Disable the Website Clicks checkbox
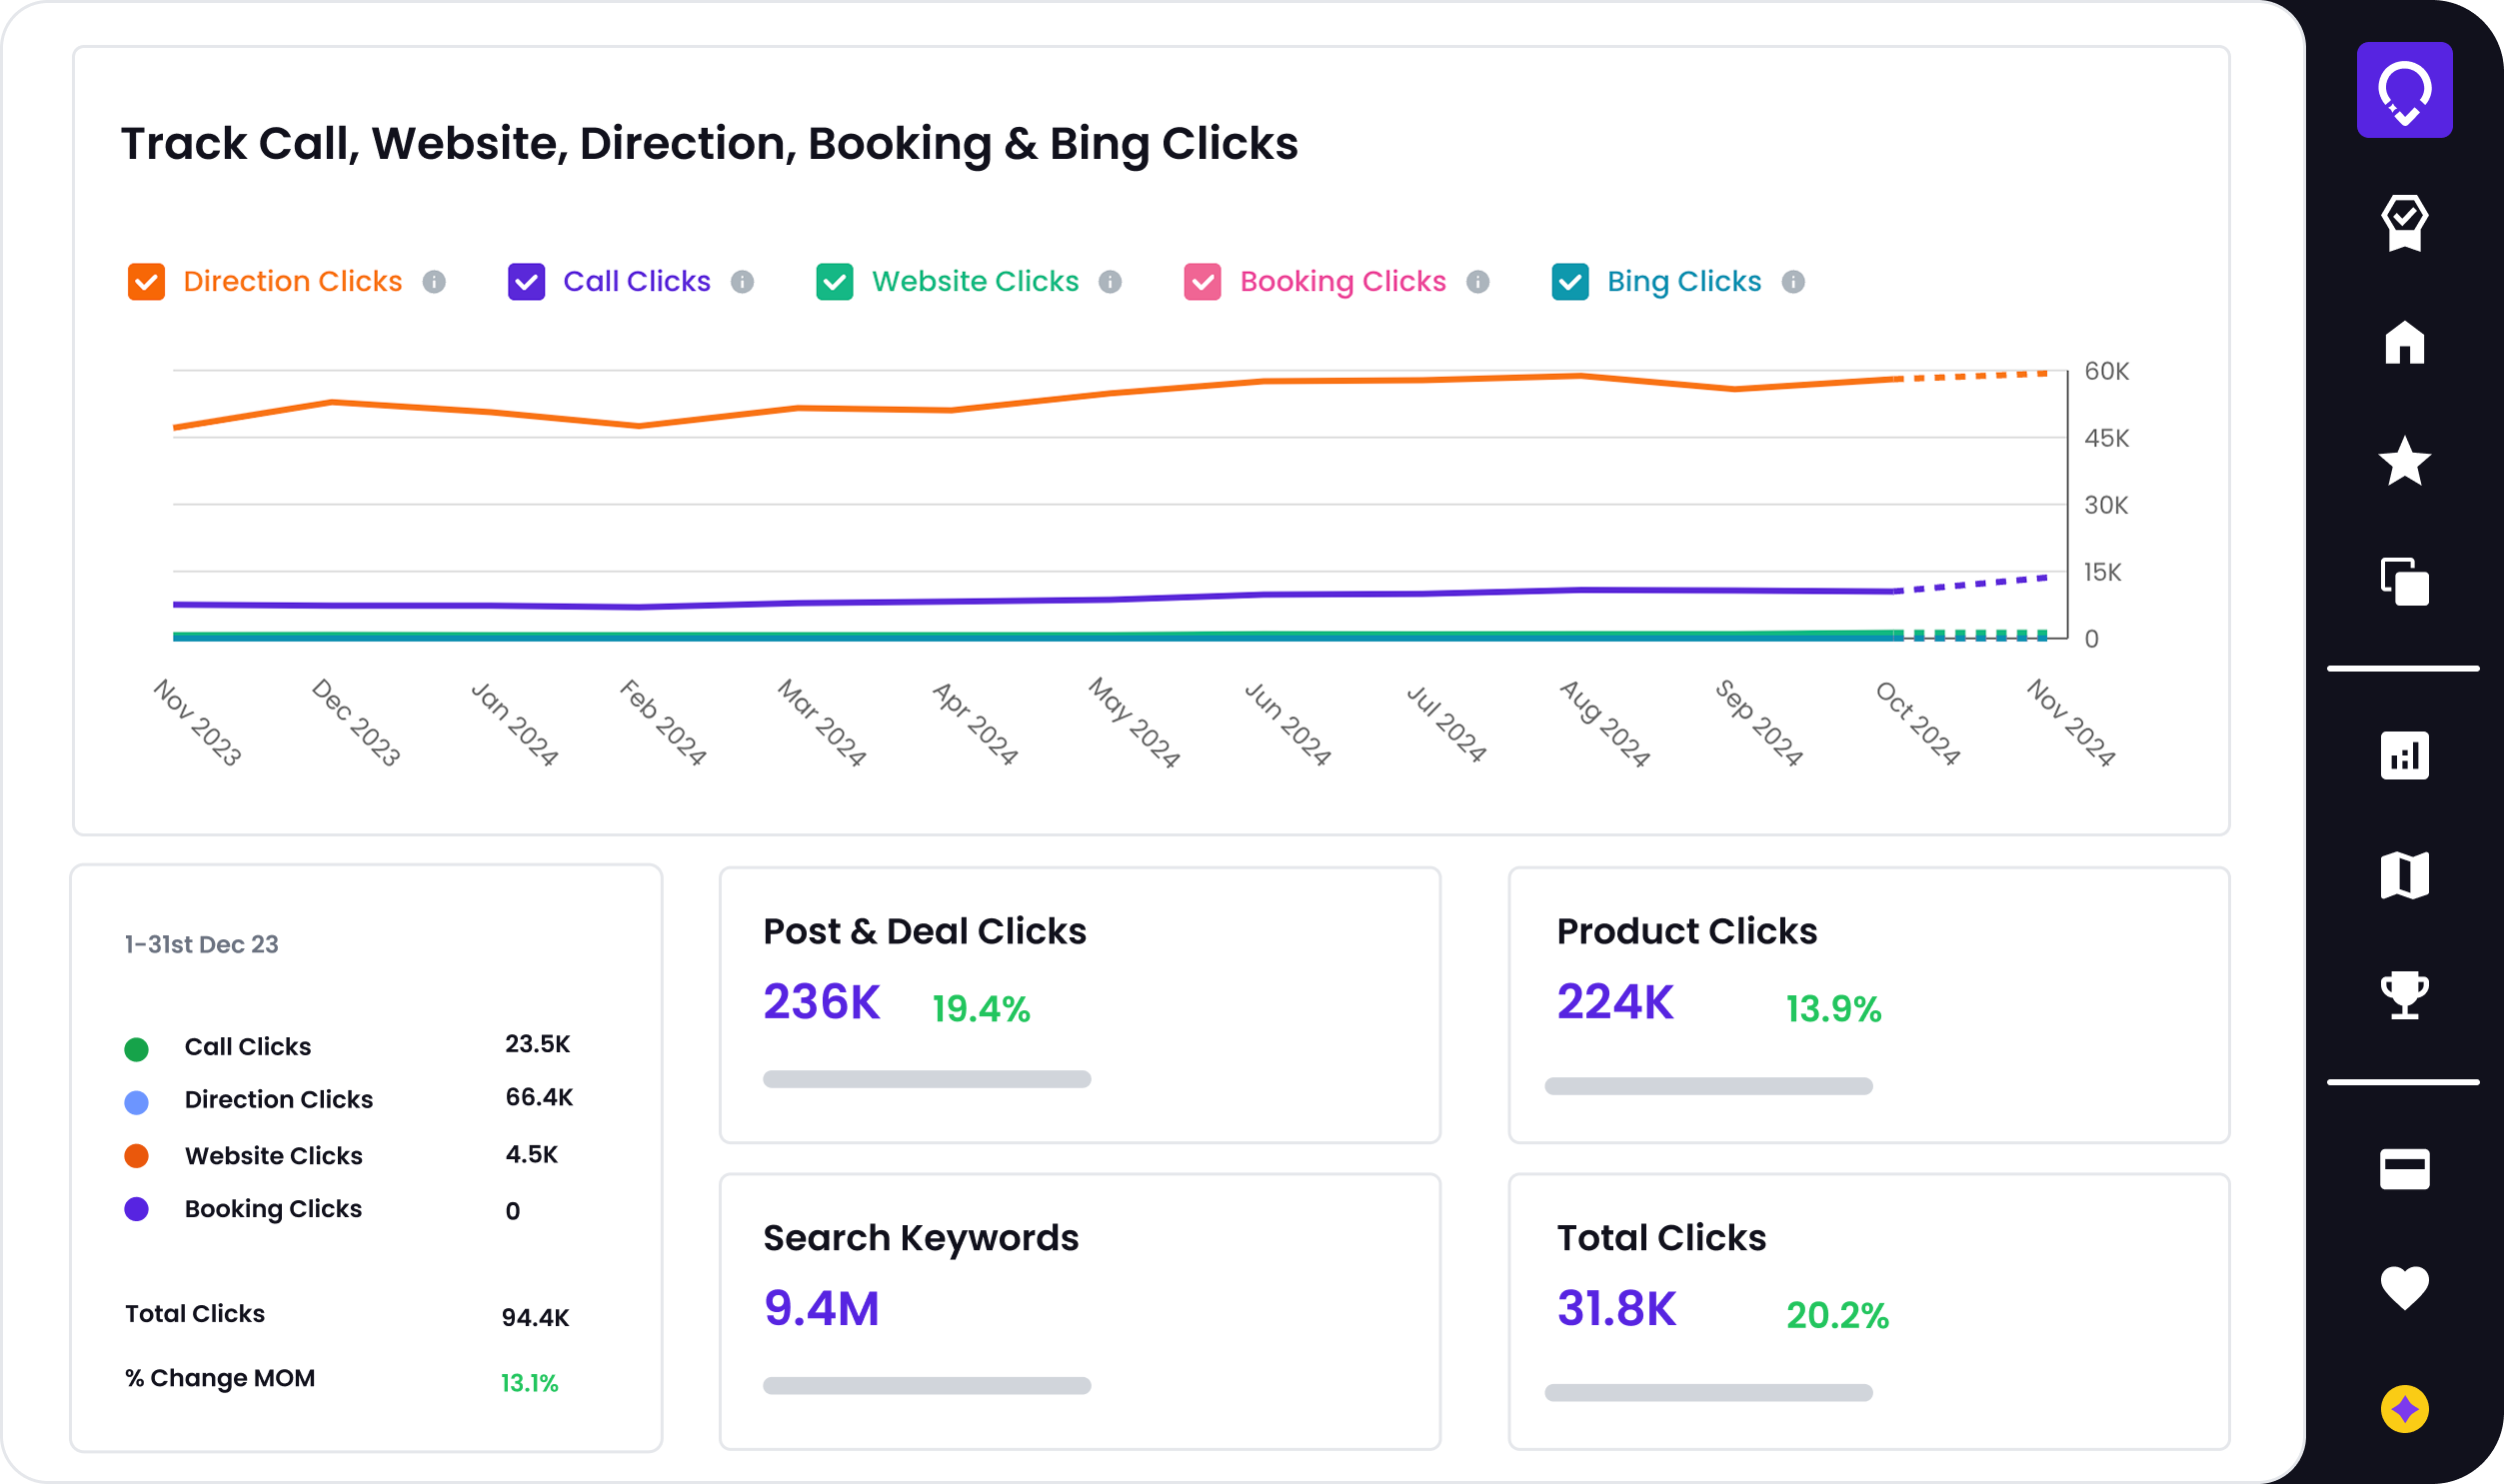 click(x=834, y=282)
